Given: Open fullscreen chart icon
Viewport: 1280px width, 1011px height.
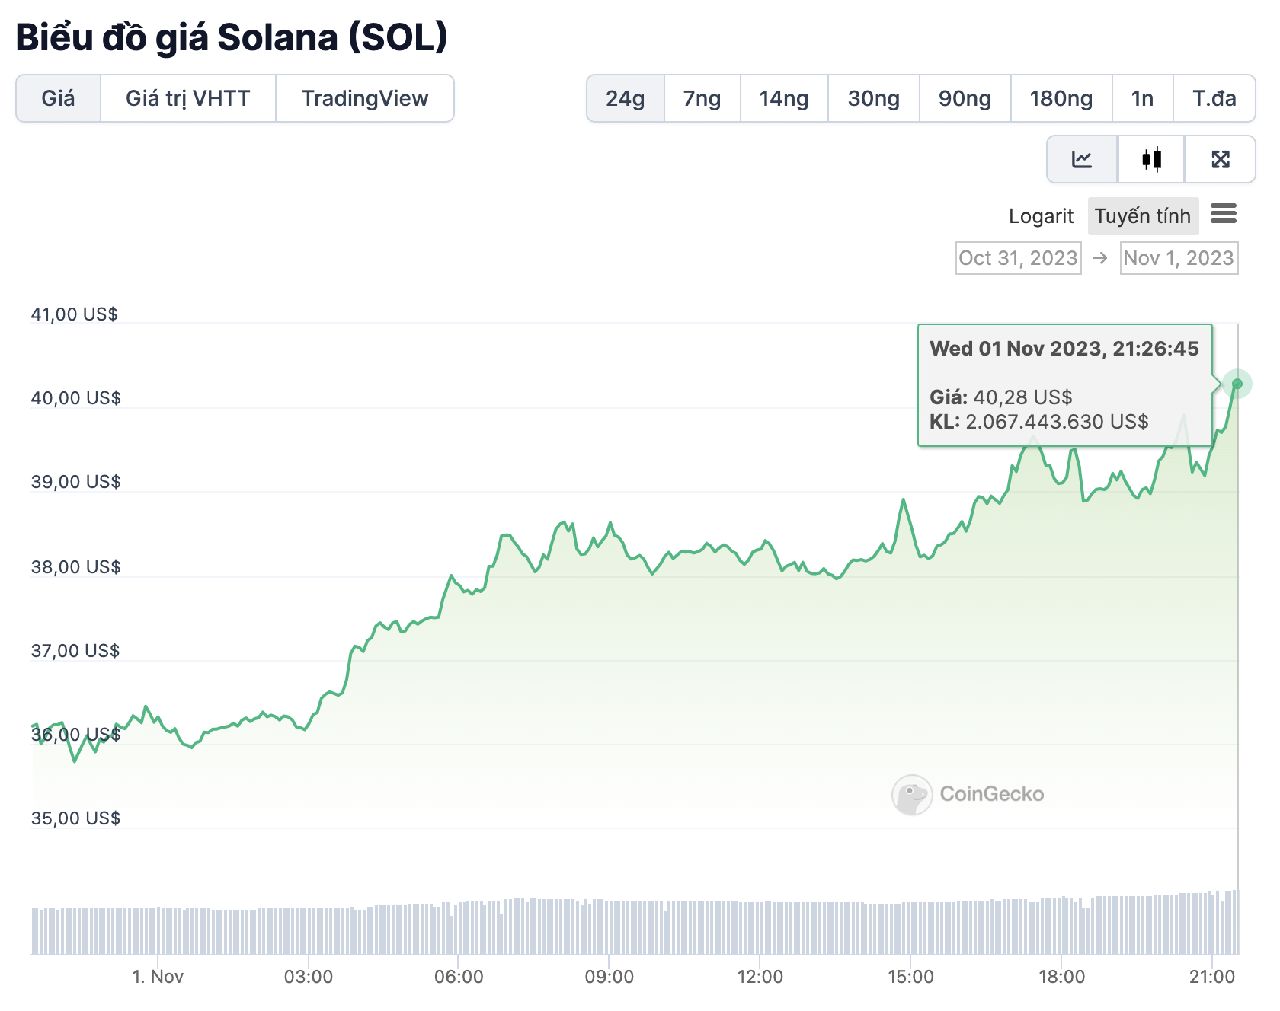Looking at the screenshot, I should click(1220, 159).
